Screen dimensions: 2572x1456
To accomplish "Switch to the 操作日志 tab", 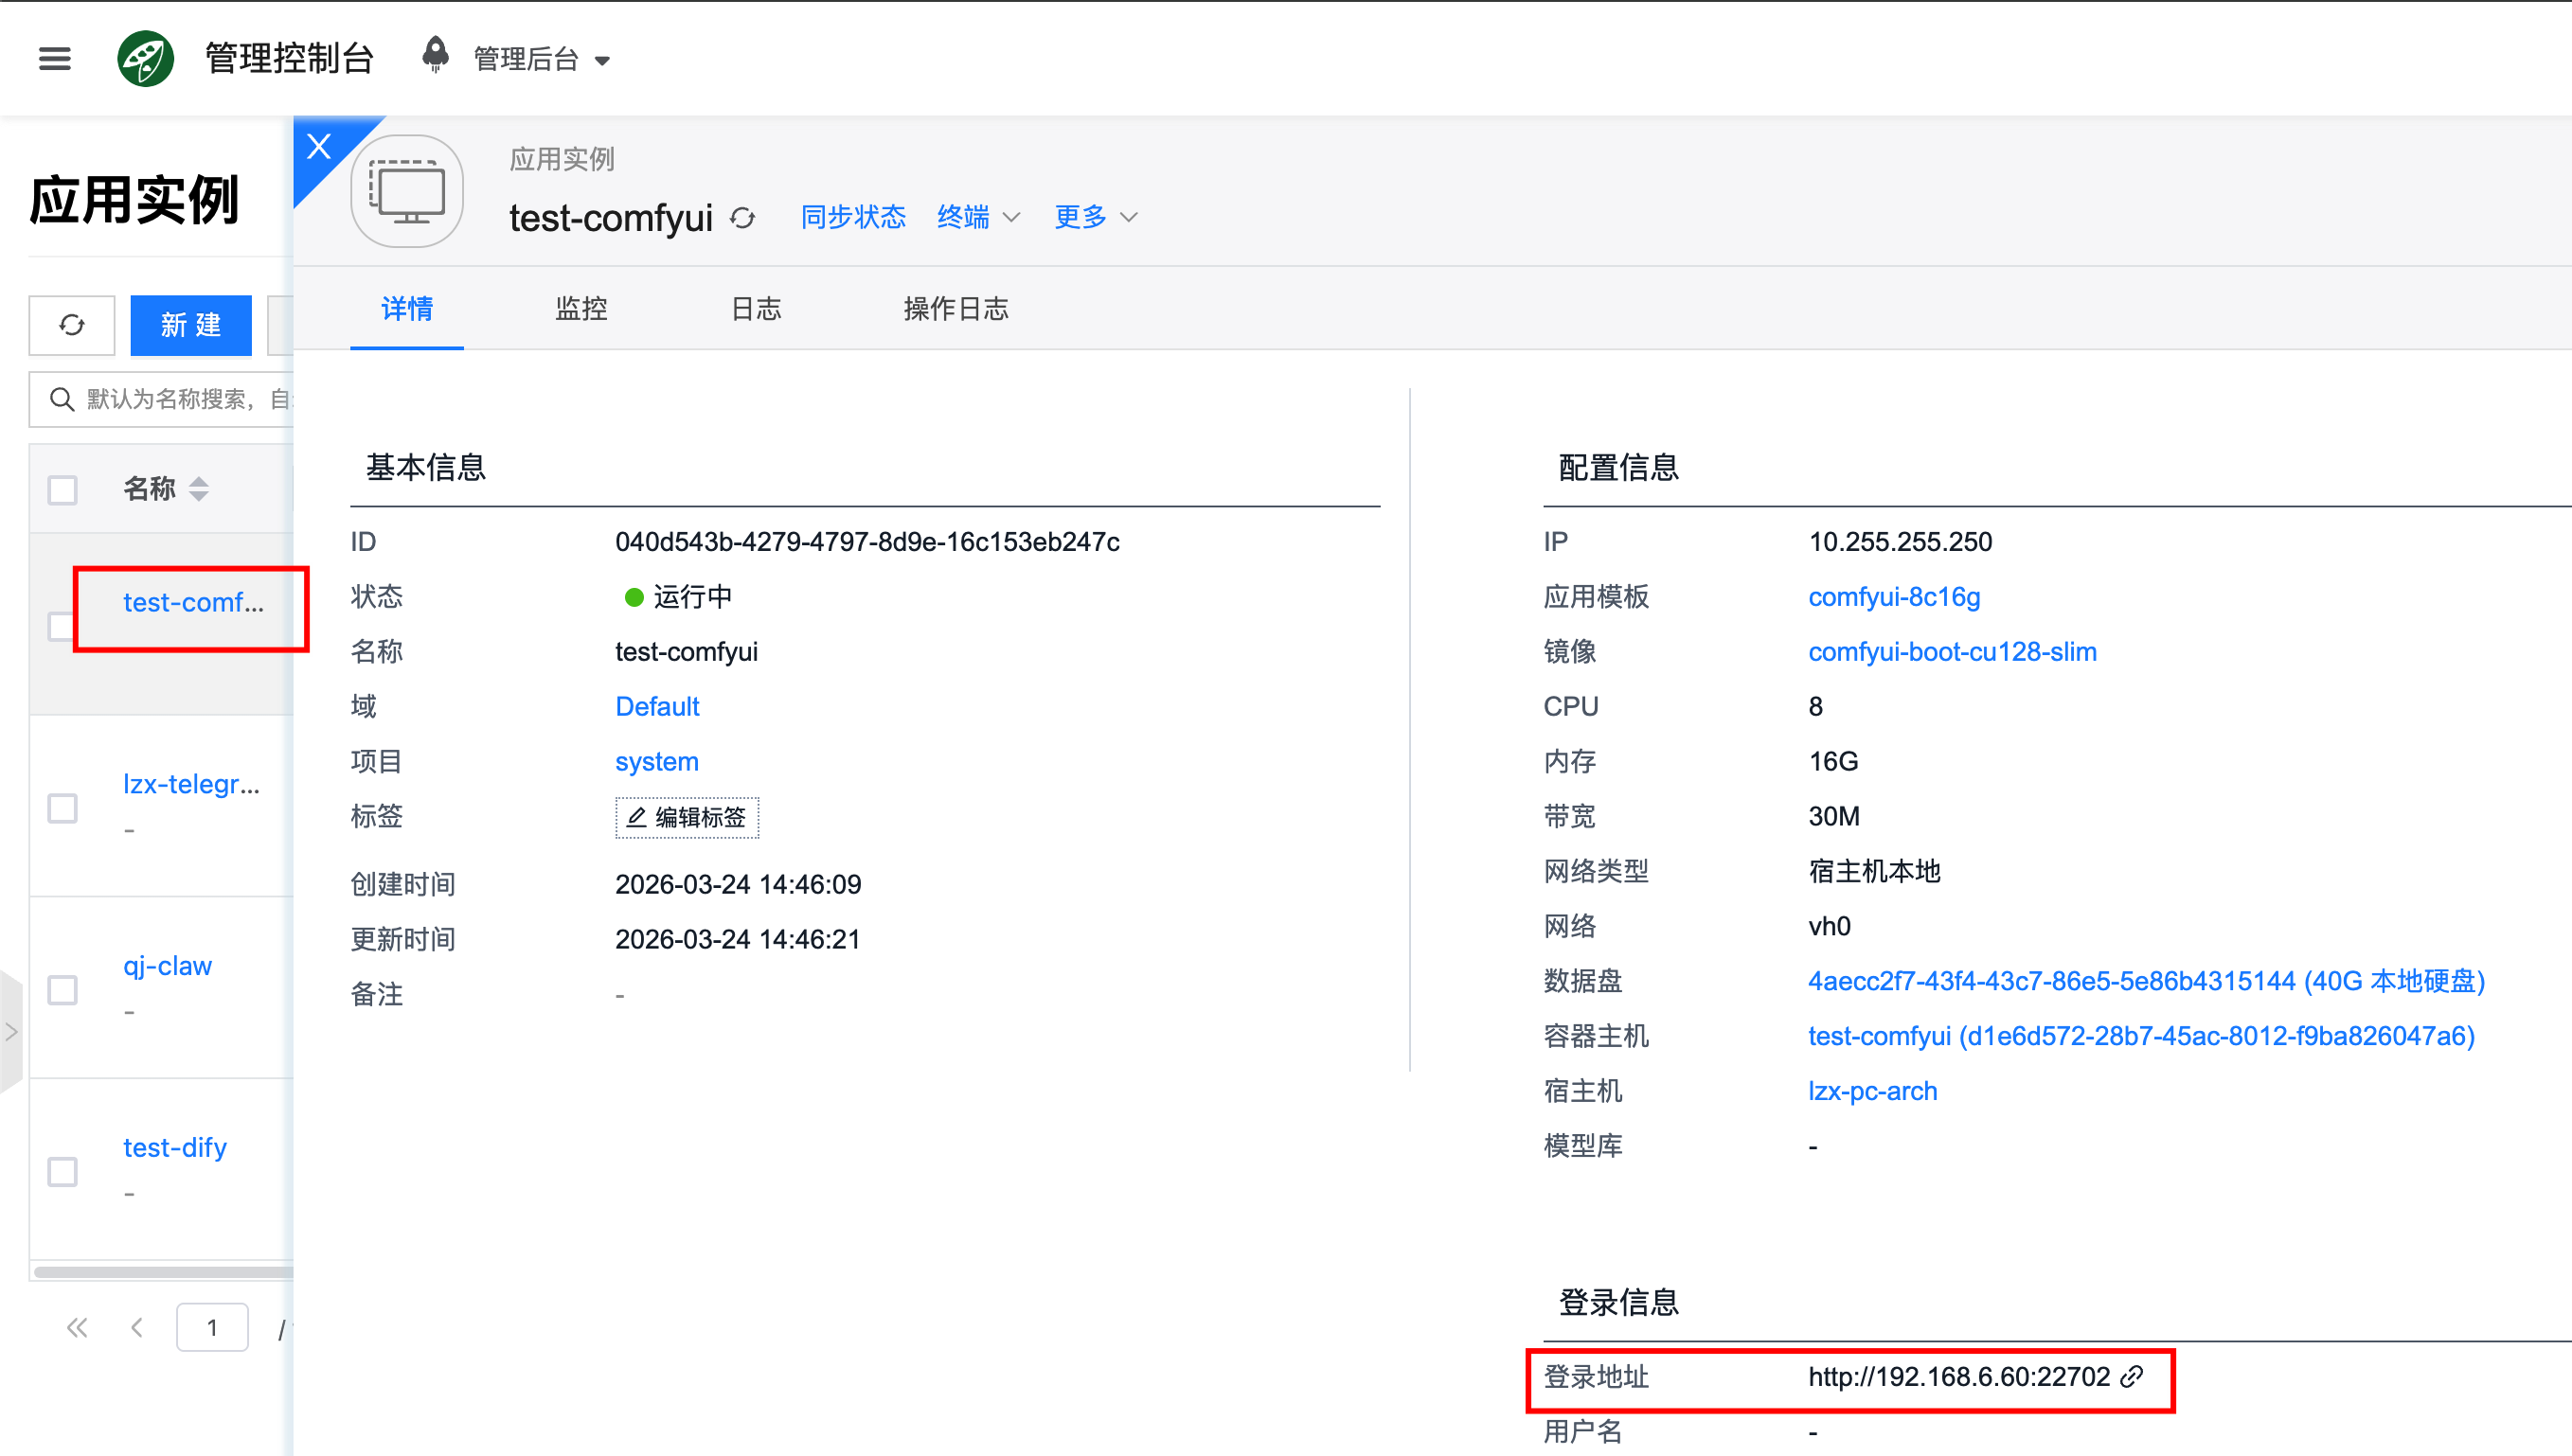I will [x=955, y=309].
